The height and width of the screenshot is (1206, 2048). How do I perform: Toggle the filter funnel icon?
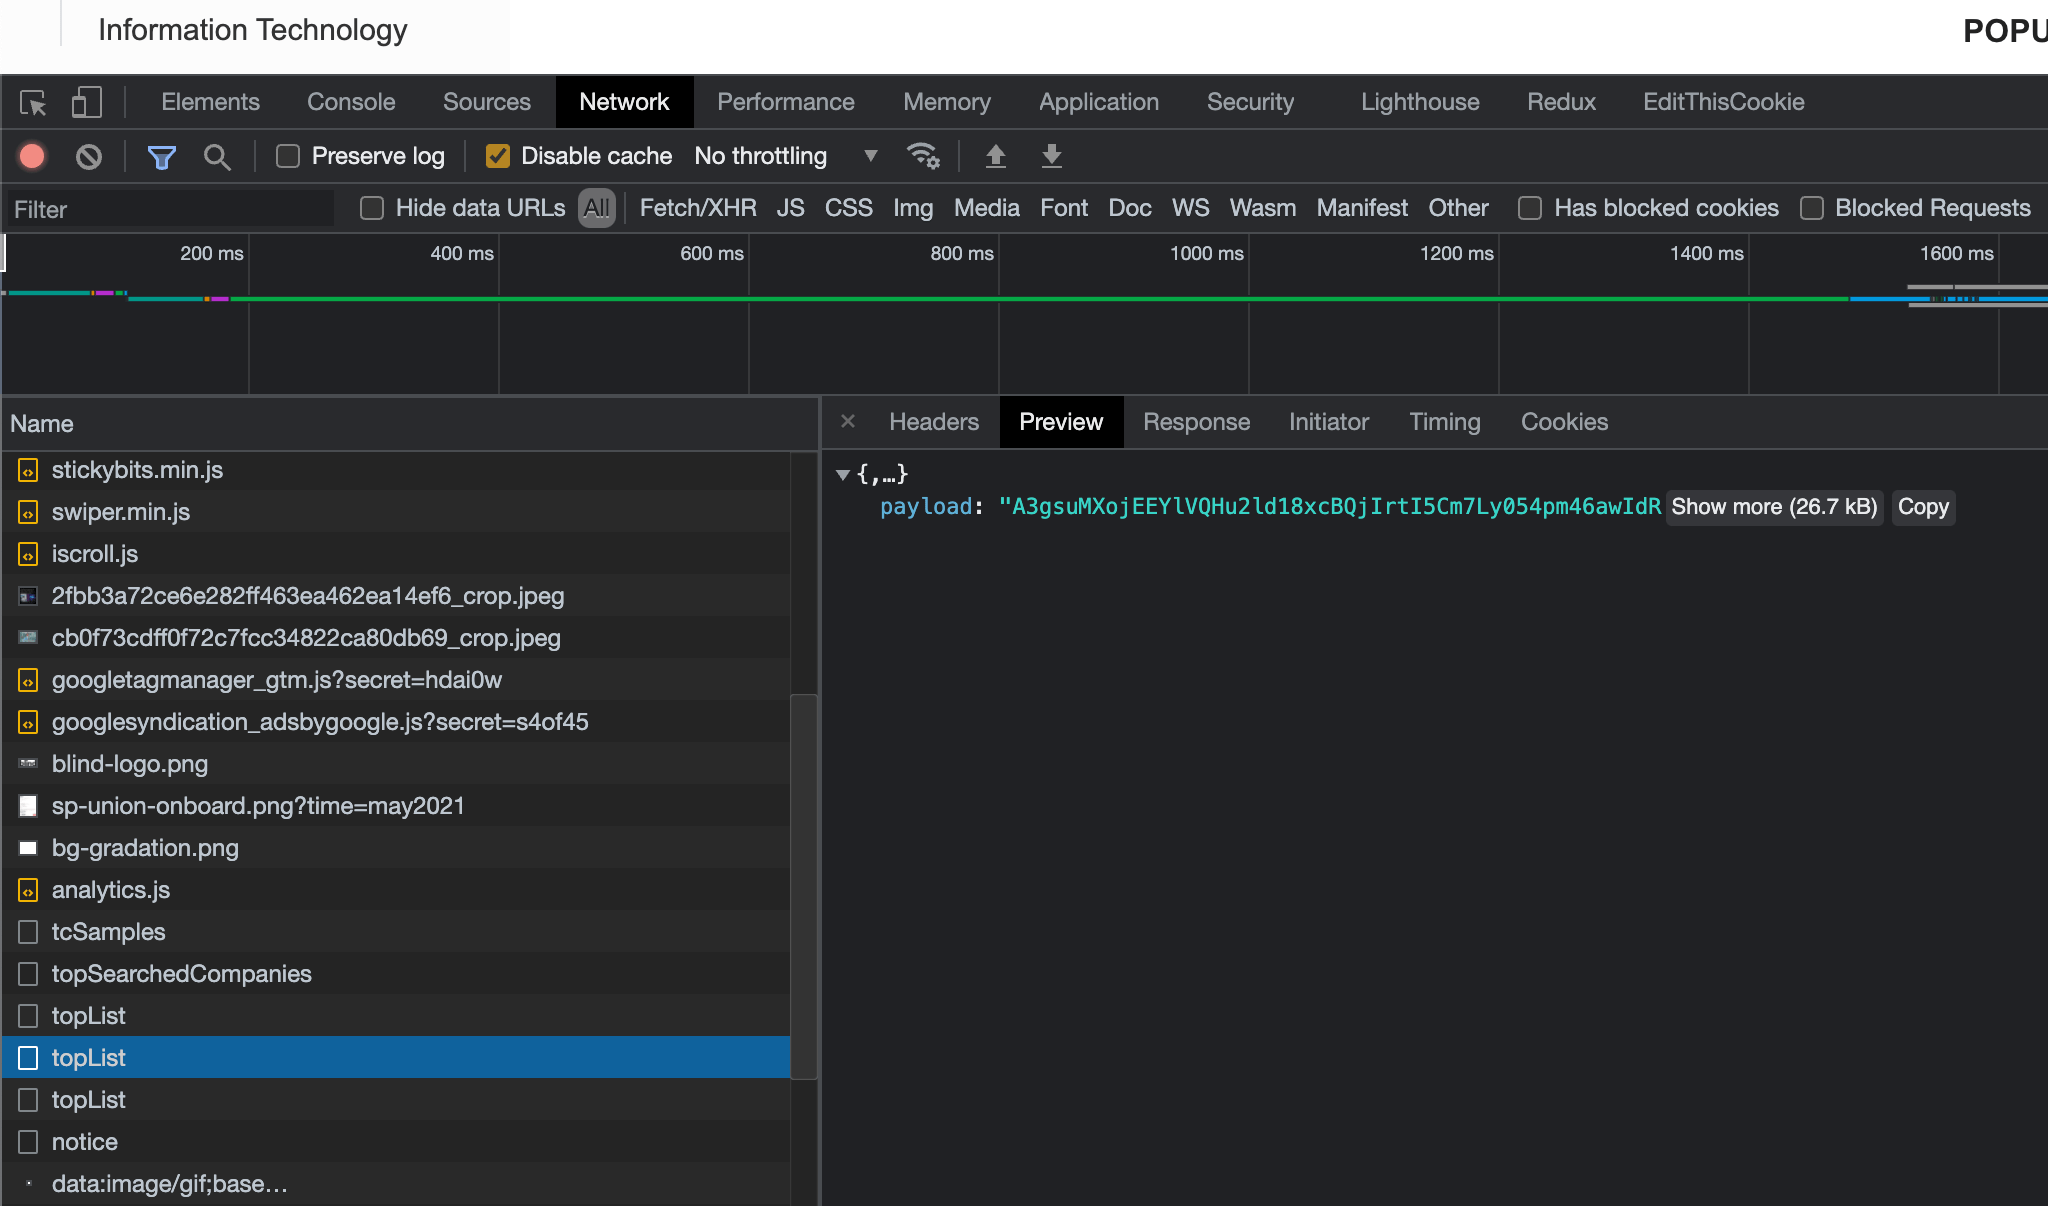pos(161,156)
